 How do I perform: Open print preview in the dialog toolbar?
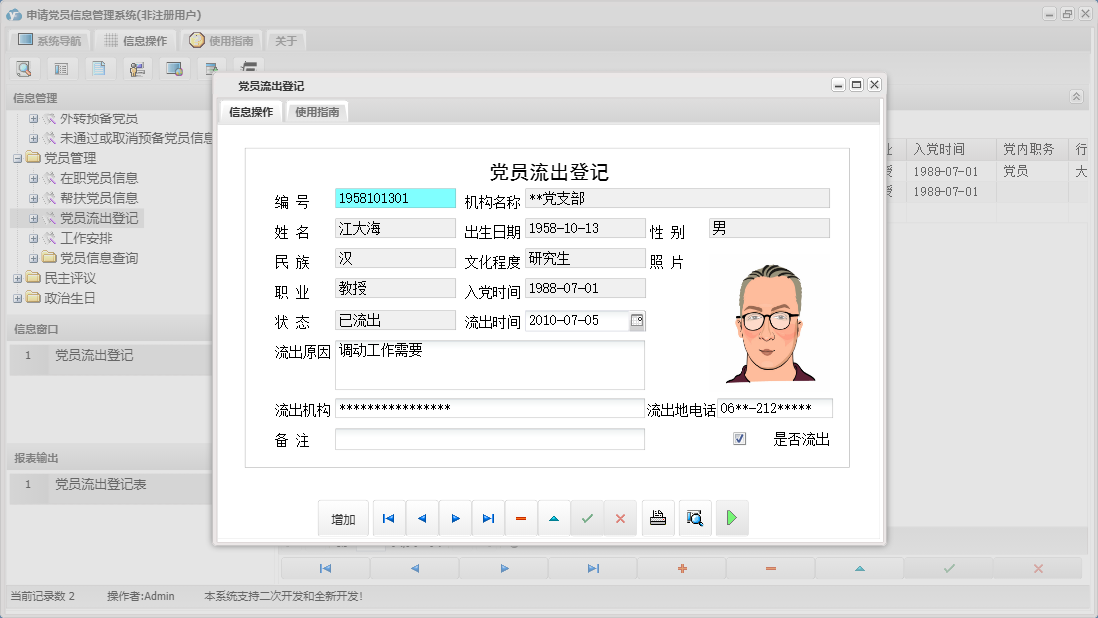[x=695, y=518]
